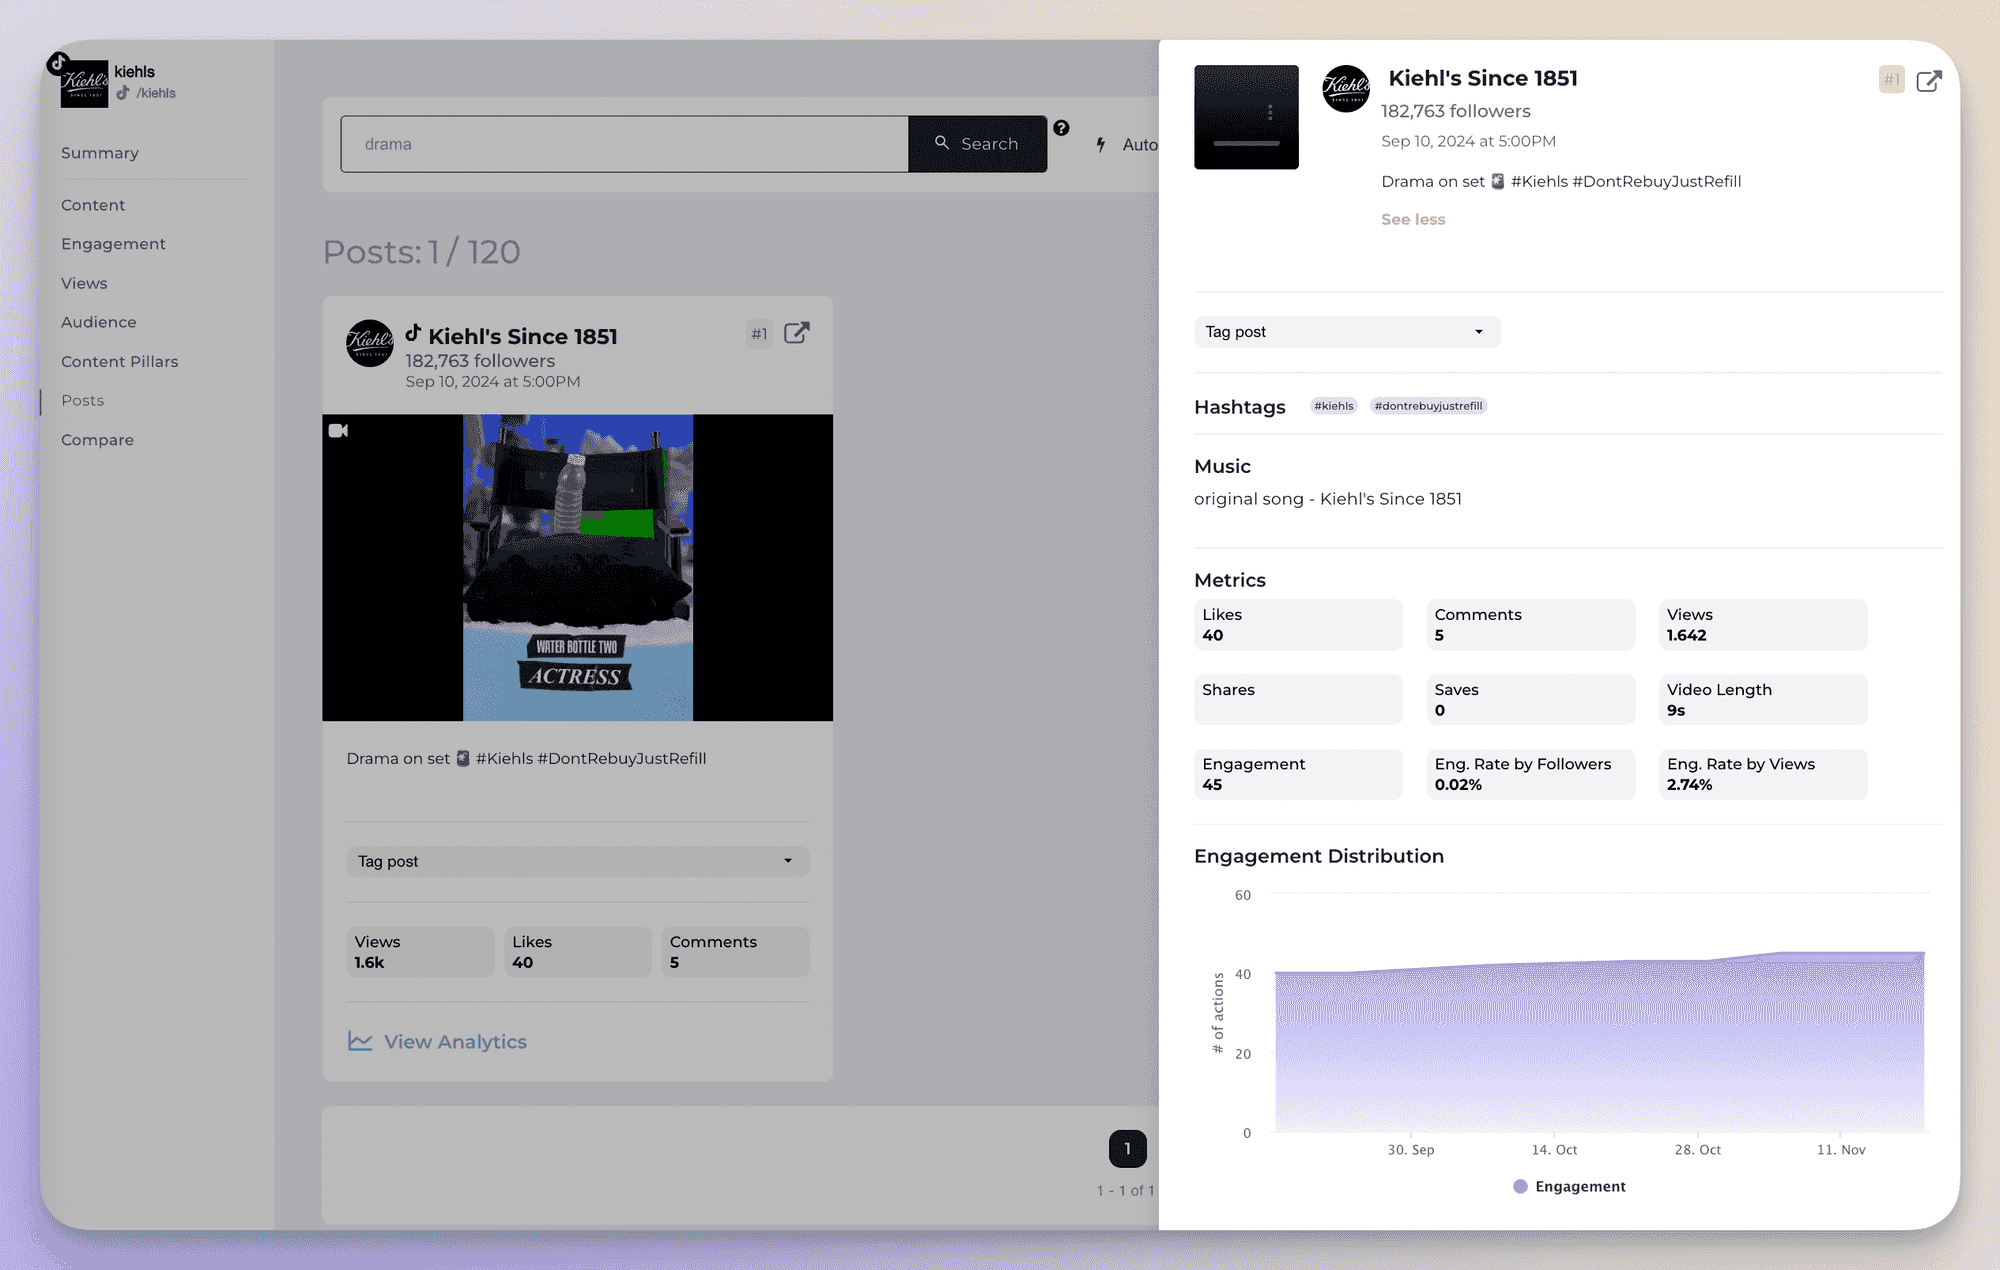Image resolution: width=2000 pixels, height=1270 pixels.
Task: Click the engagement distribution area chart
Action: pos(1599,1042)
